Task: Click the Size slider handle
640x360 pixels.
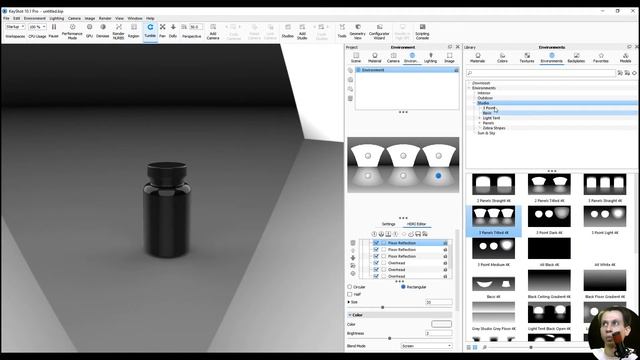Action: [382, 307]
